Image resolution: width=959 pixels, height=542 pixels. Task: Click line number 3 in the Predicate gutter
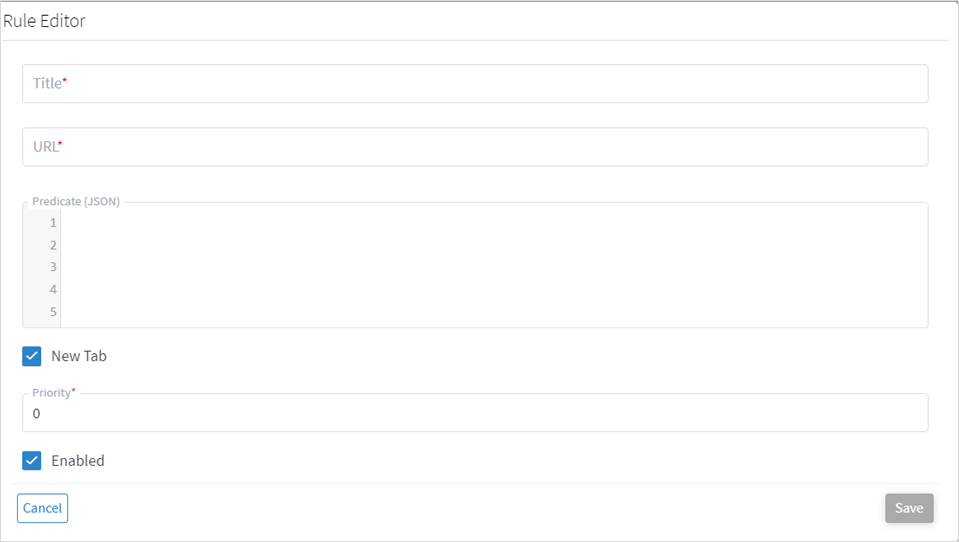(53, 267)
